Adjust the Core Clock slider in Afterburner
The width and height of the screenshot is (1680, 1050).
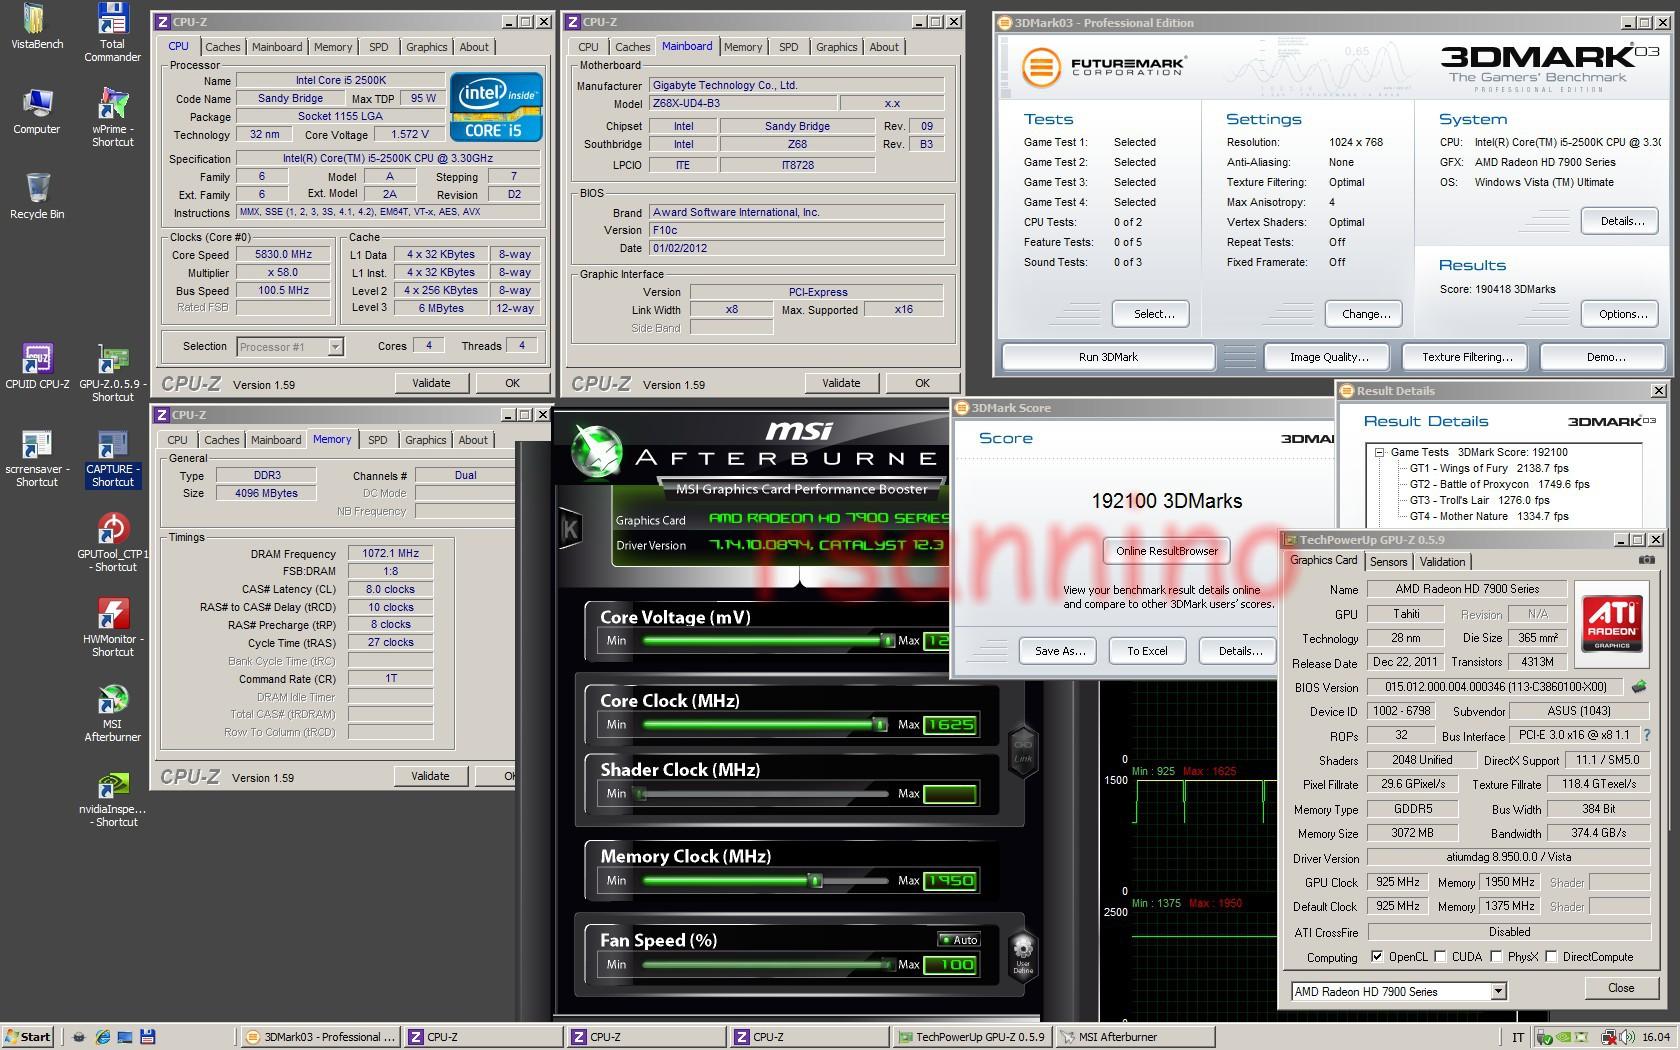coord(879,724)
